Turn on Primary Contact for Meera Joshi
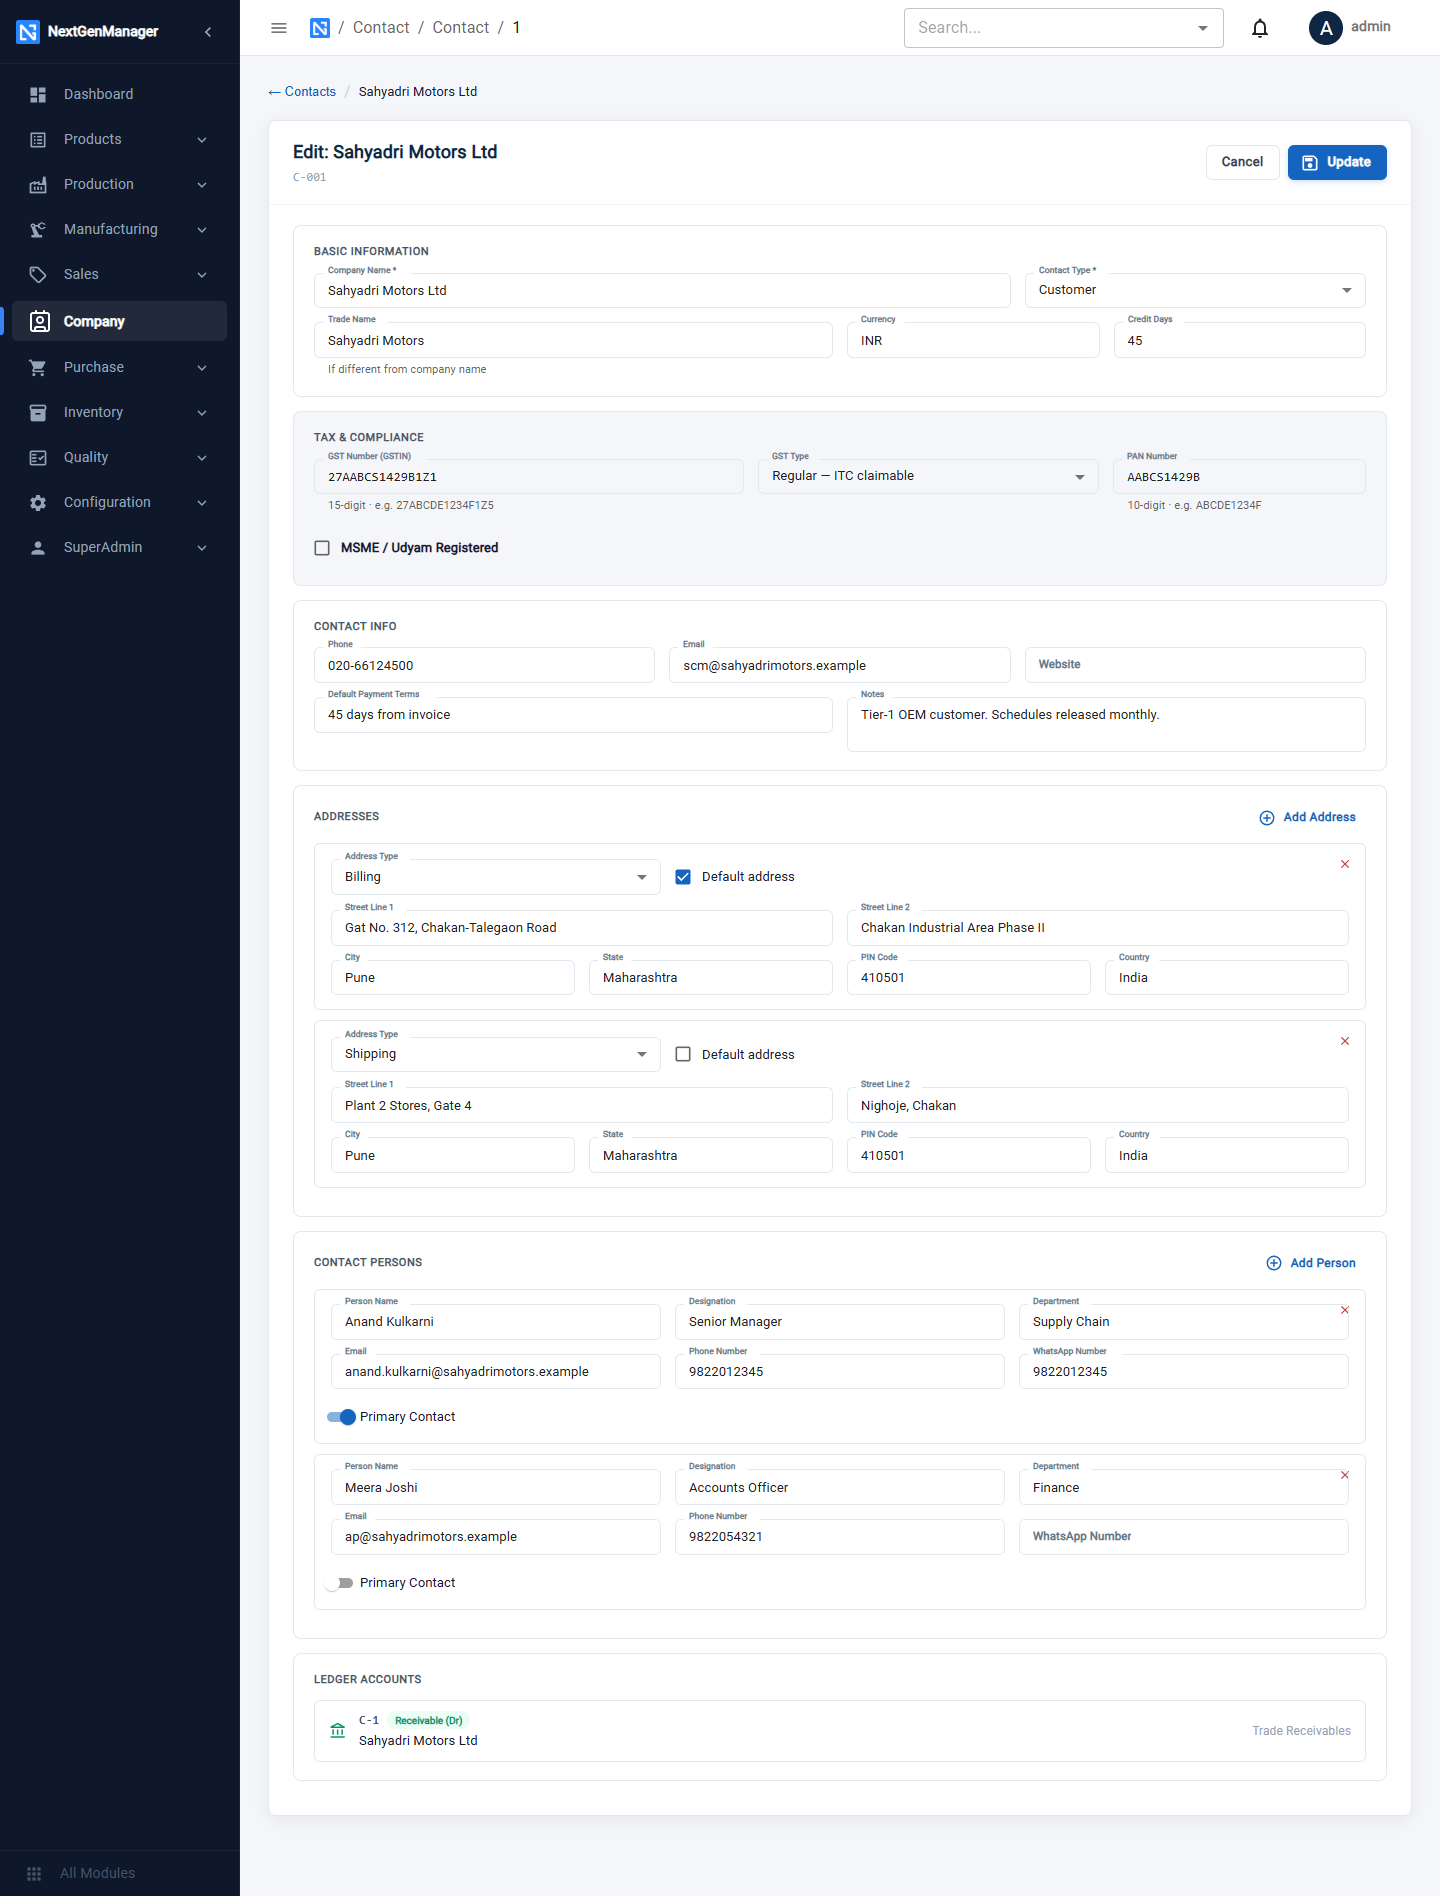Image resolution: width=1440 pixels, height=1896 pixels. tap(340, 1583)
